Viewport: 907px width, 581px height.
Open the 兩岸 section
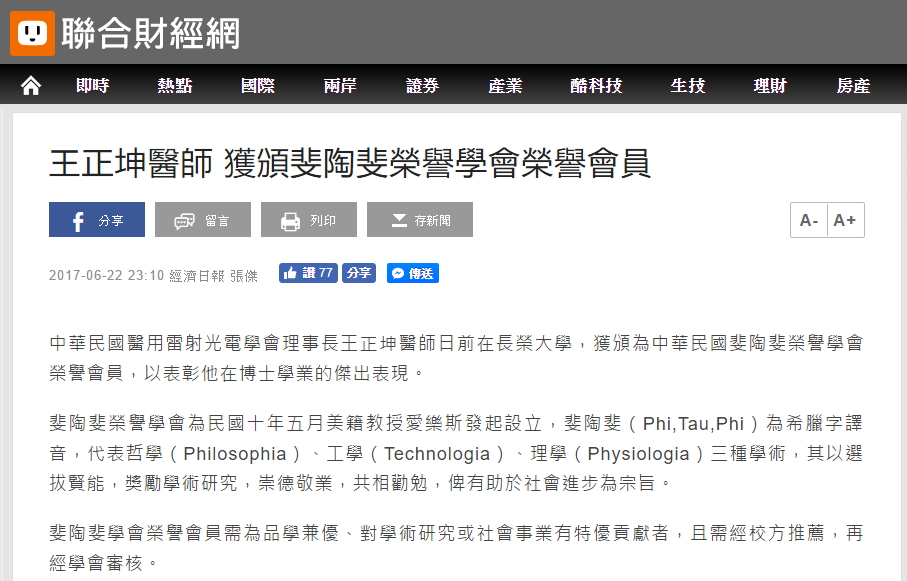[x=340, y=86]
